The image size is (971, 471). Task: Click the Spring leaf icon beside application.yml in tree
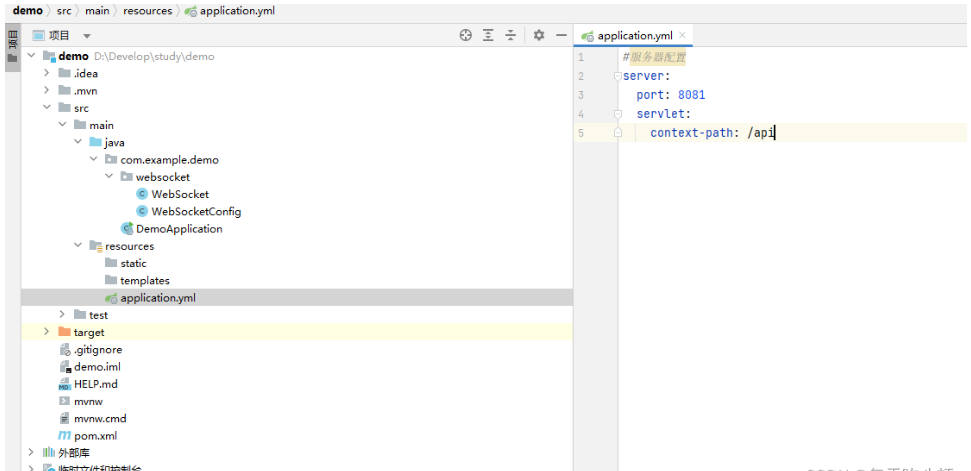point(111,298)
